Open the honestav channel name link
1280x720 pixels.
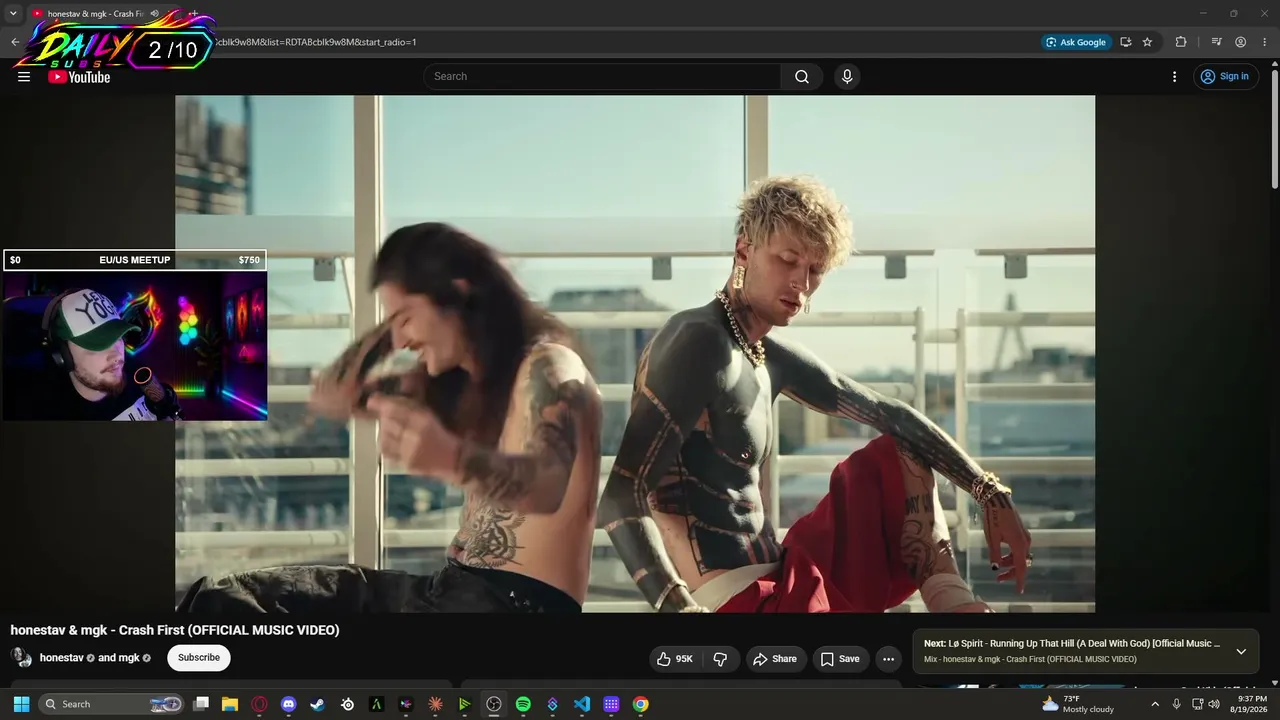point(61,658)
